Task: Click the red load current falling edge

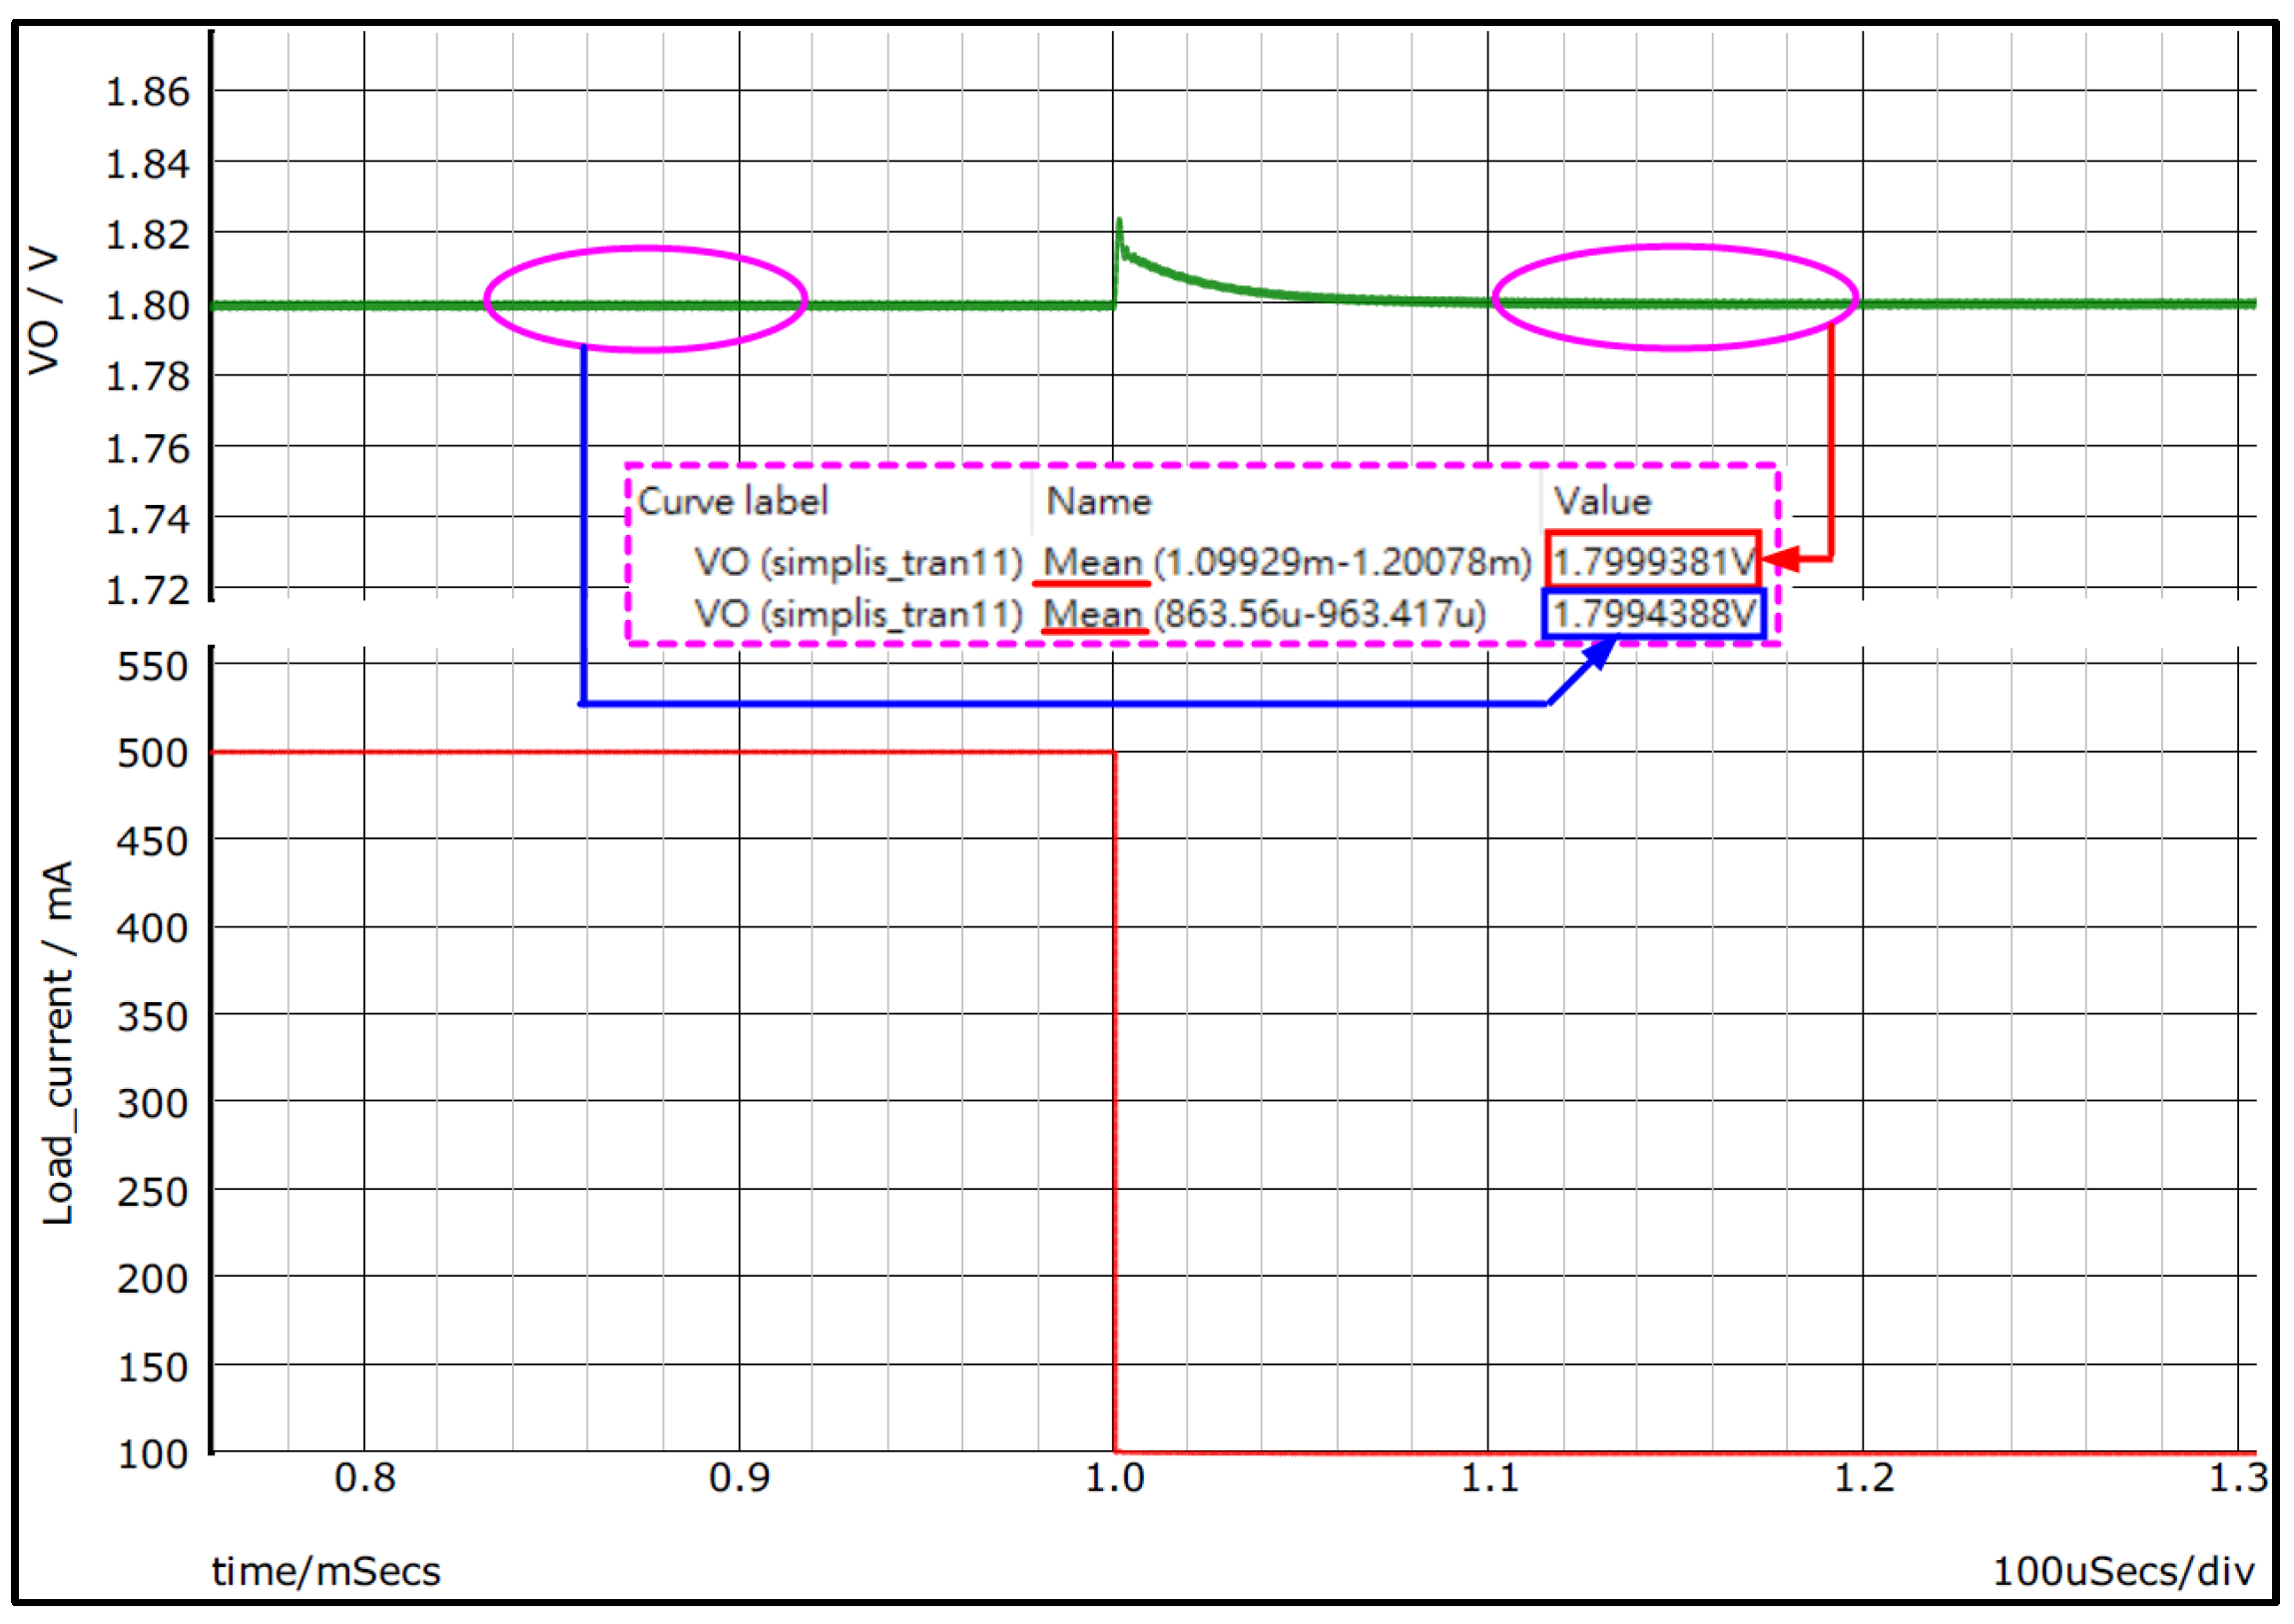Action: [x=1115, y=1100]
